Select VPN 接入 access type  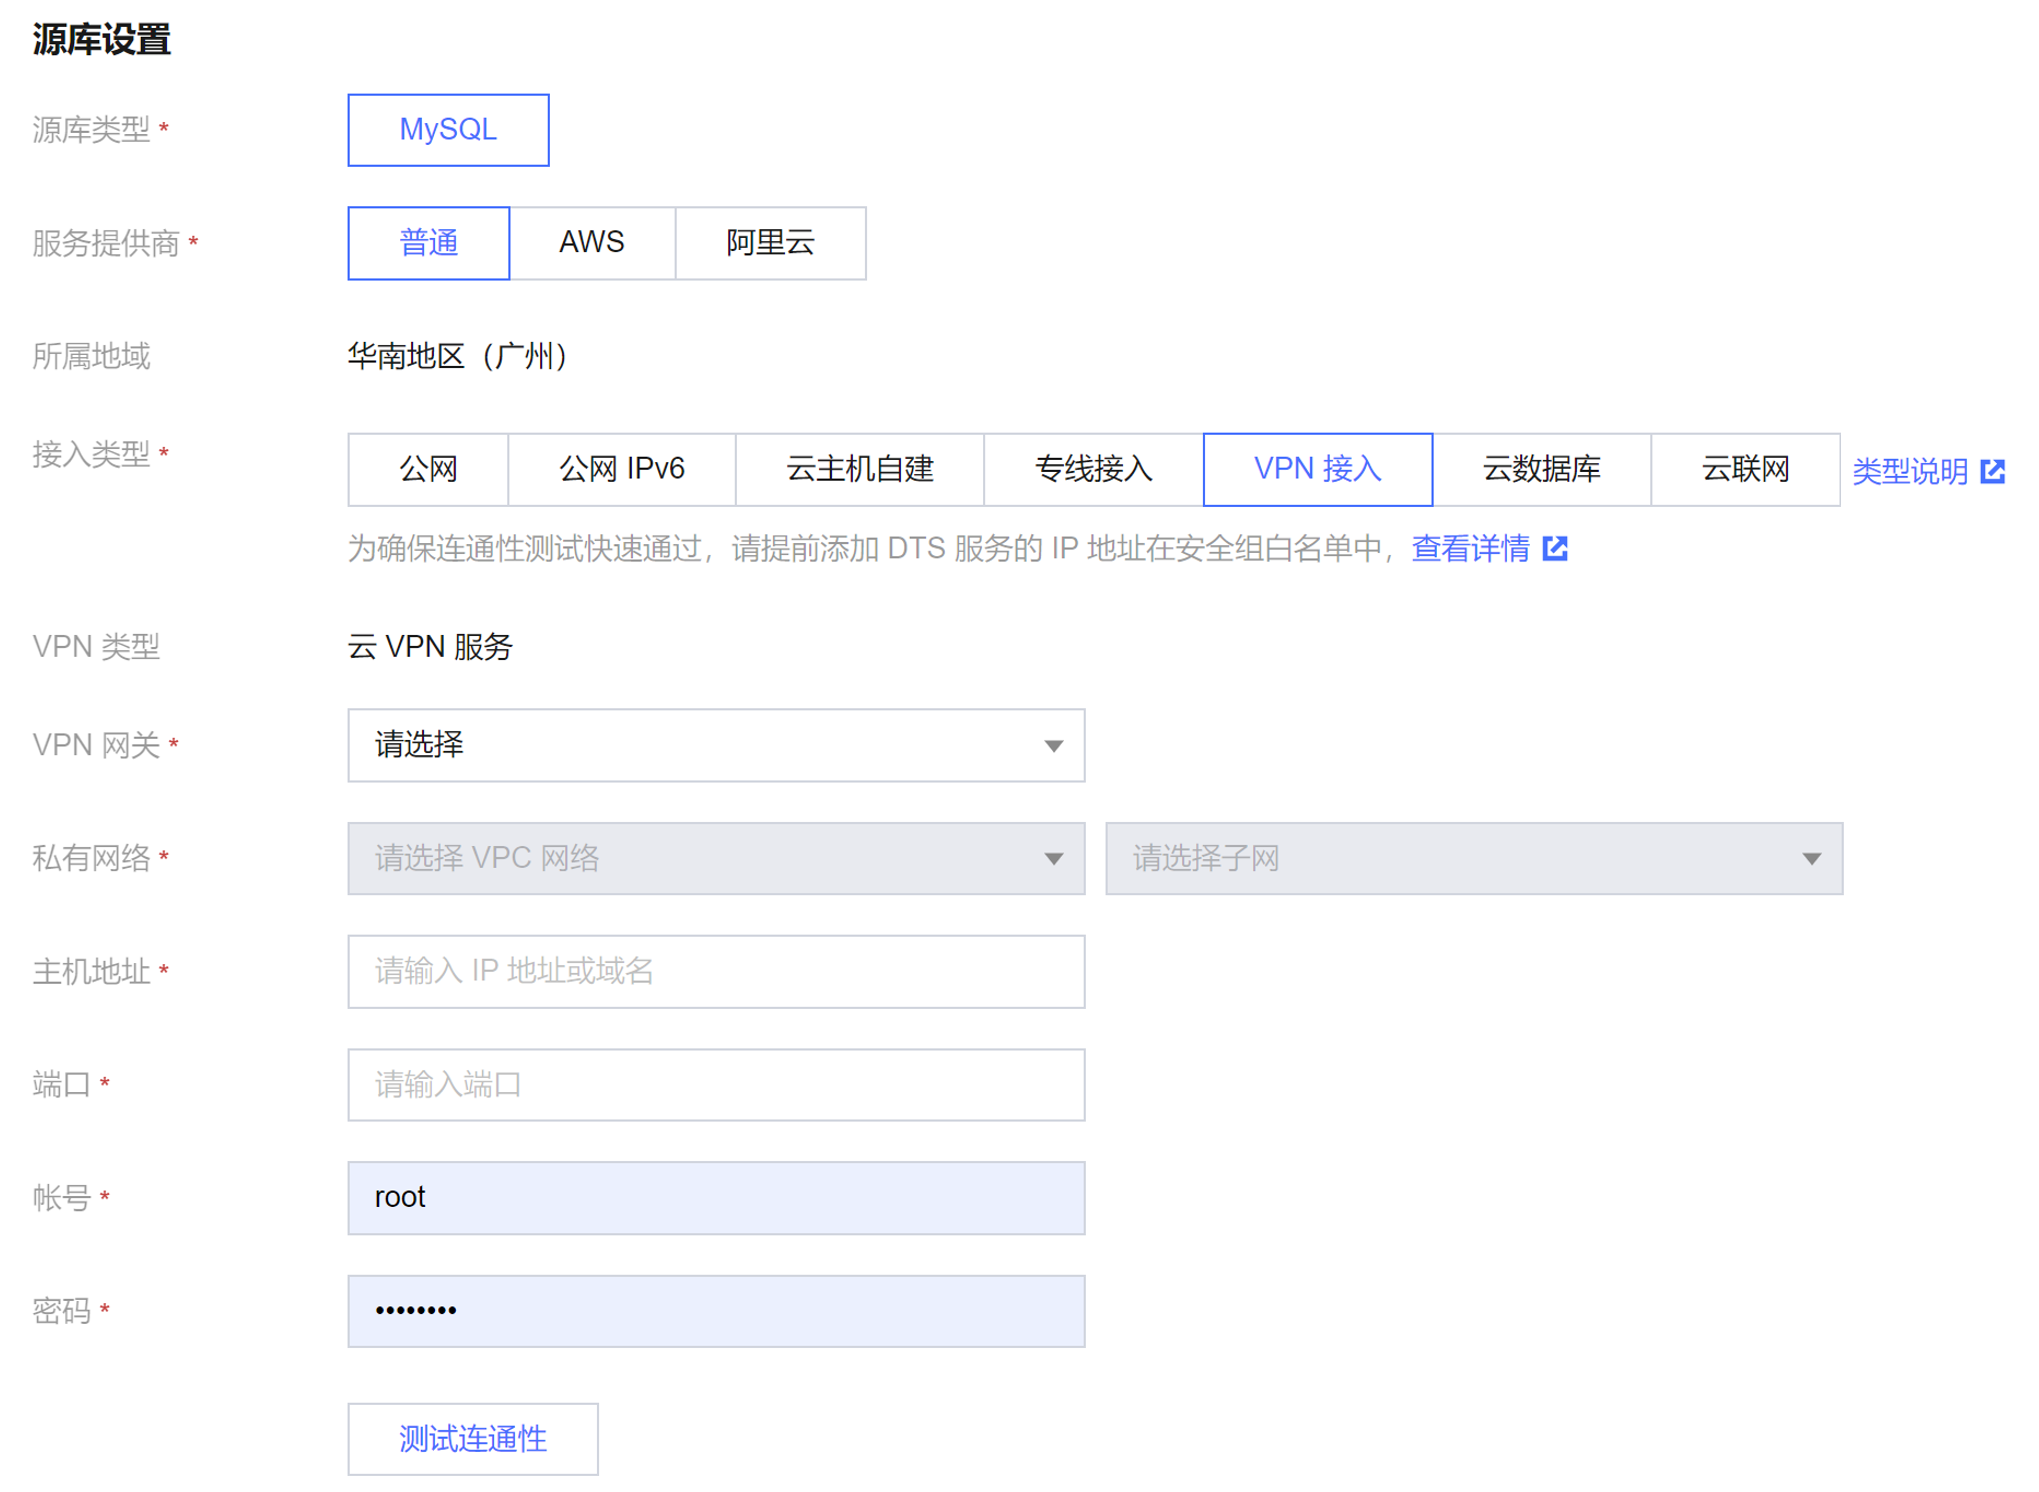[1317, 469]
